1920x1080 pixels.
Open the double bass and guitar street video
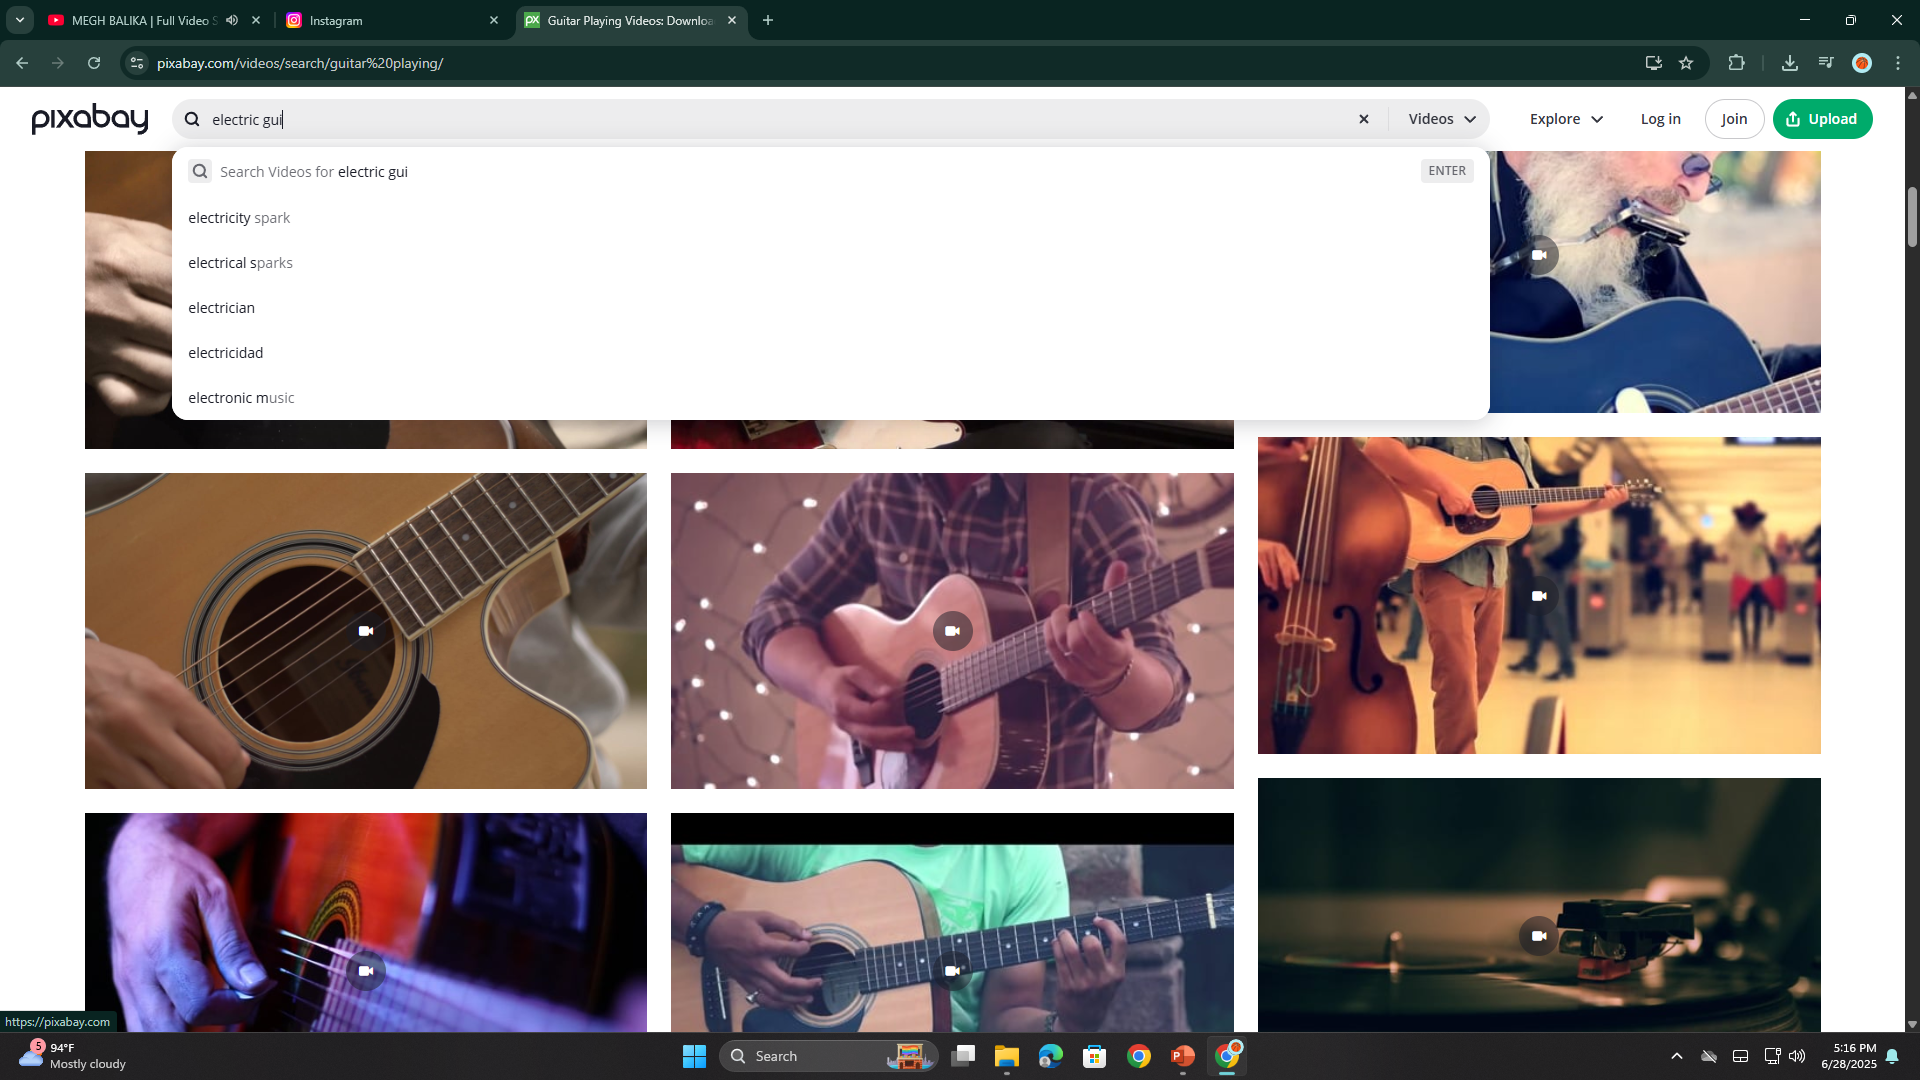coord(1539,595)
